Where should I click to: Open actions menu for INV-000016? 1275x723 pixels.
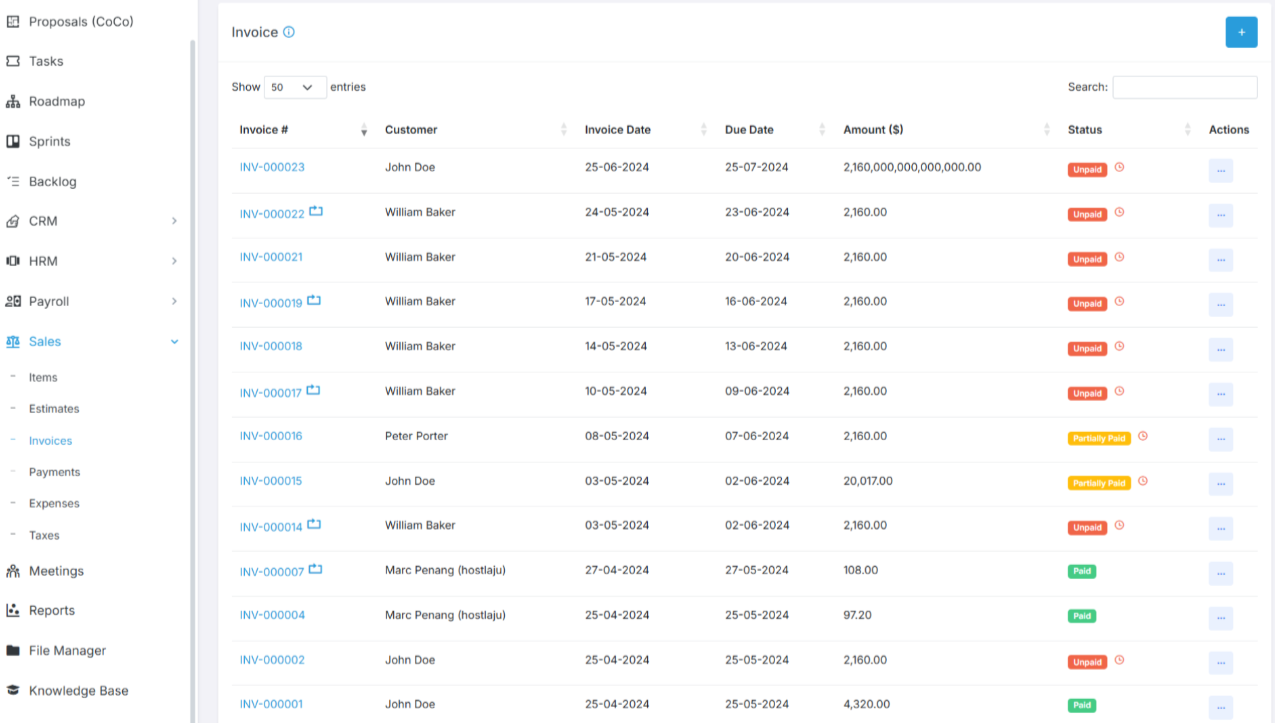coord(1220,439)
